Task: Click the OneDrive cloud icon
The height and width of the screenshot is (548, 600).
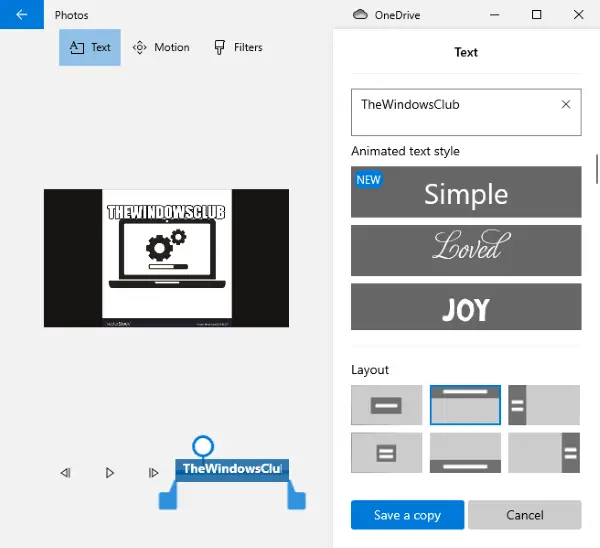Action: 360,15
